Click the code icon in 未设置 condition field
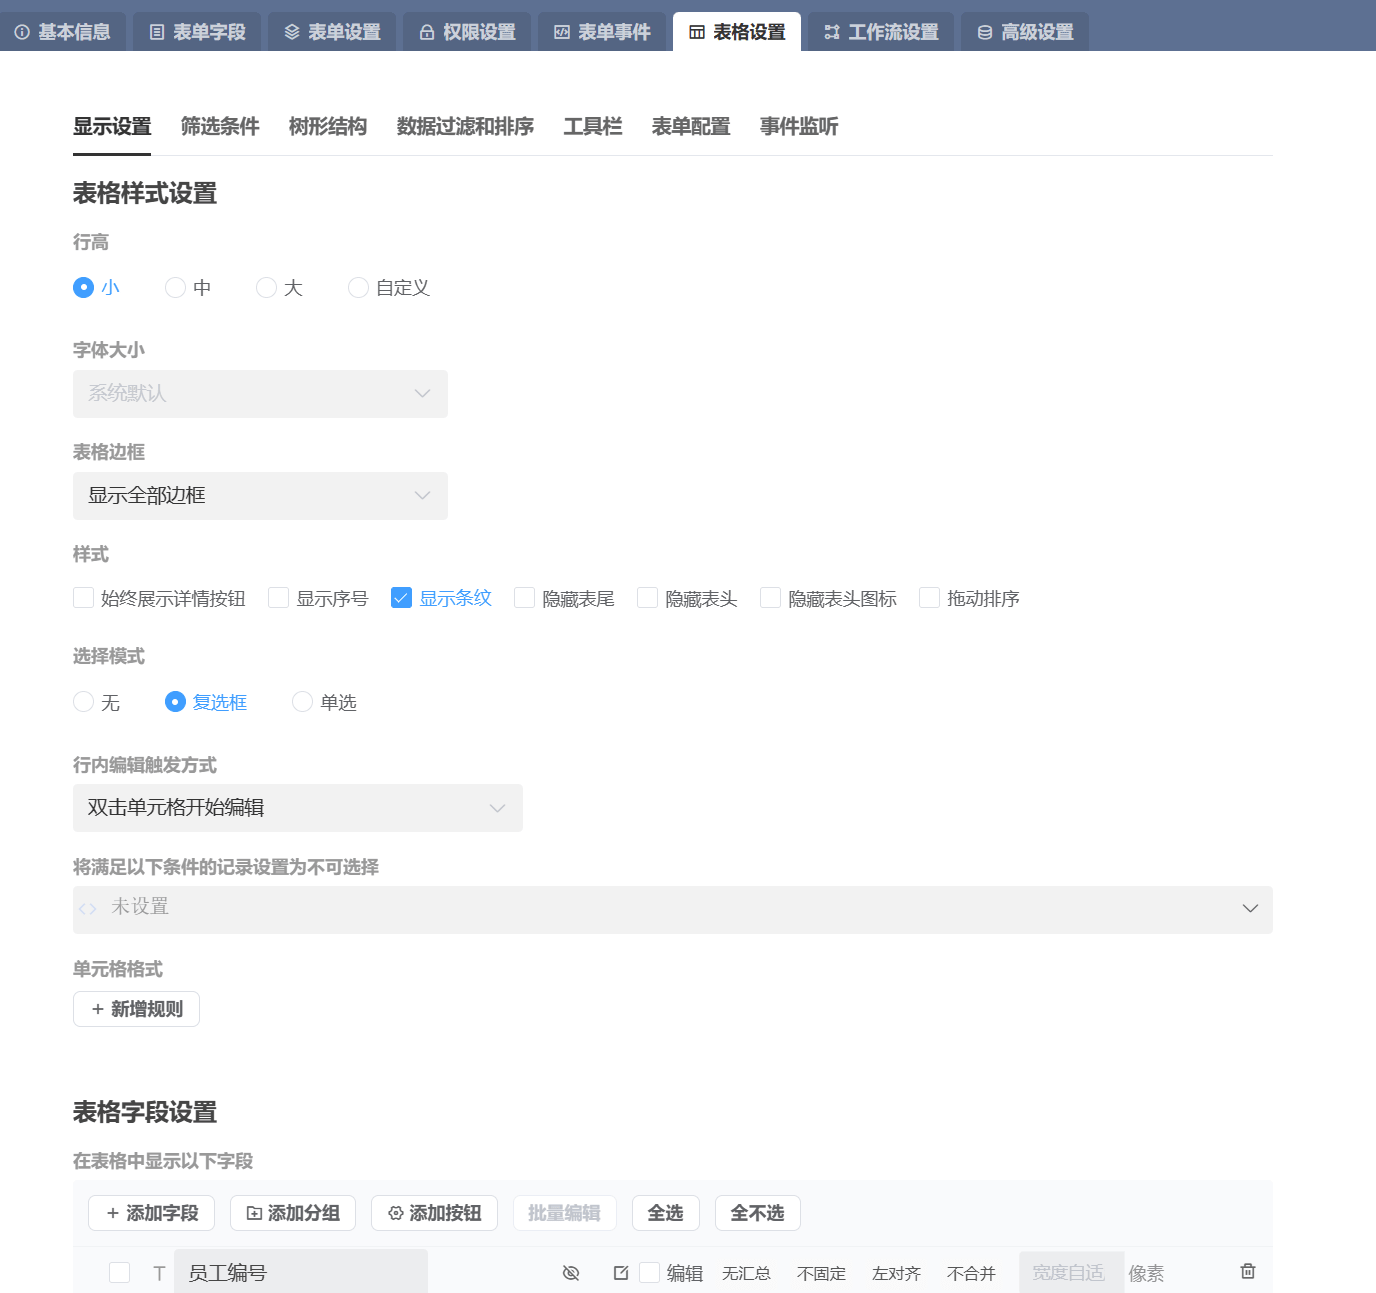The width and height of the screenshot is (1376, 1293). [88, 909]
